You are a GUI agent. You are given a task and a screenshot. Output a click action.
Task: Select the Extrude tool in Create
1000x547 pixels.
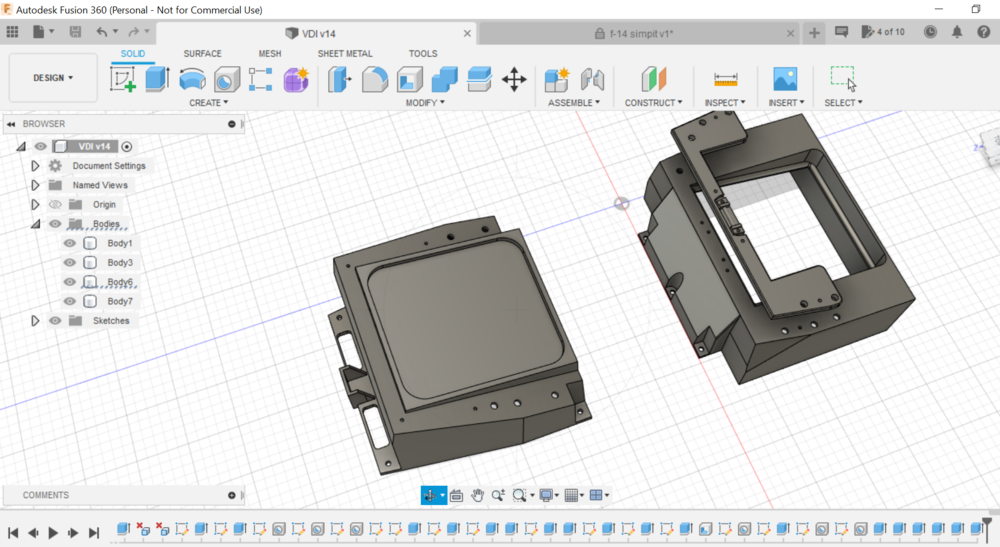[157, 79]
